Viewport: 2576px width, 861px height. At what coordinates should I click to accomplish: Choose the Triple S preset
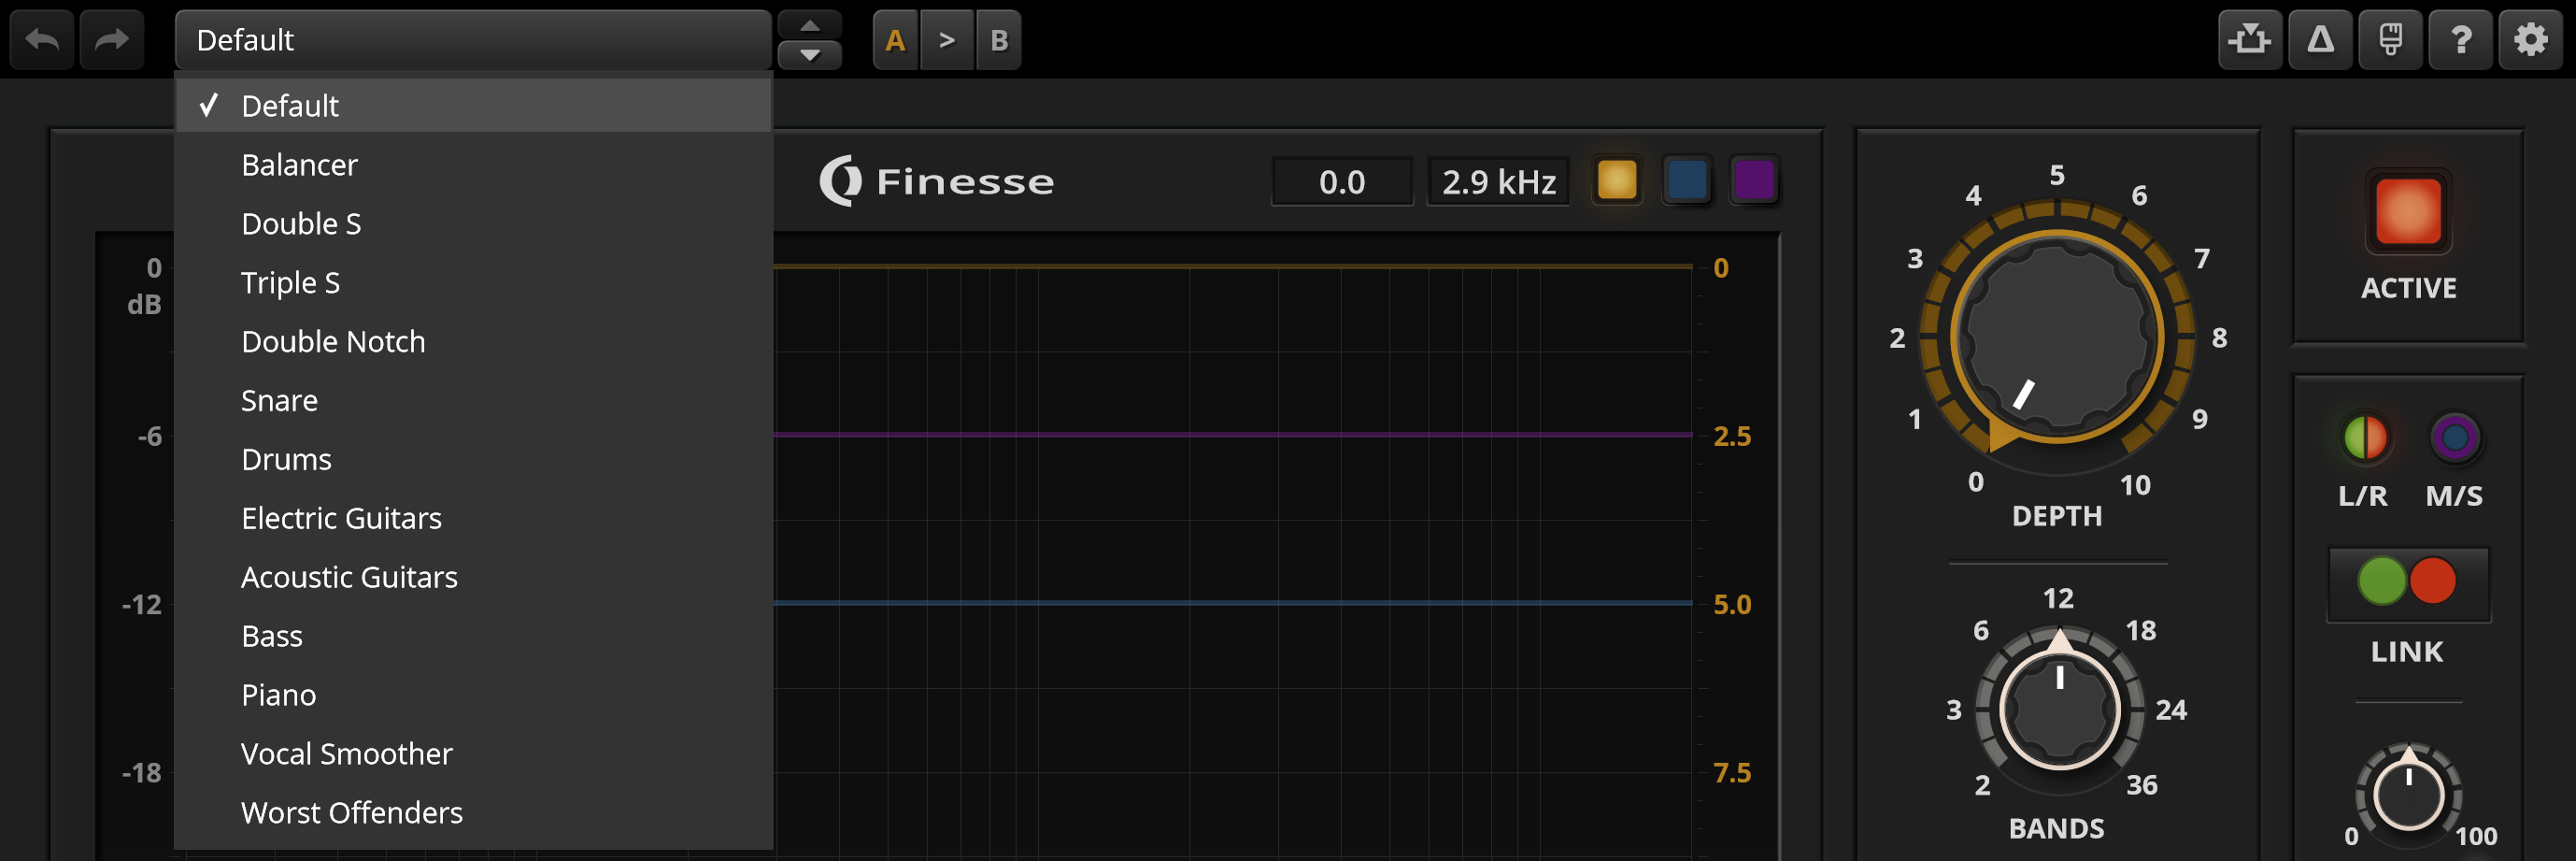[x=474, y=283]
